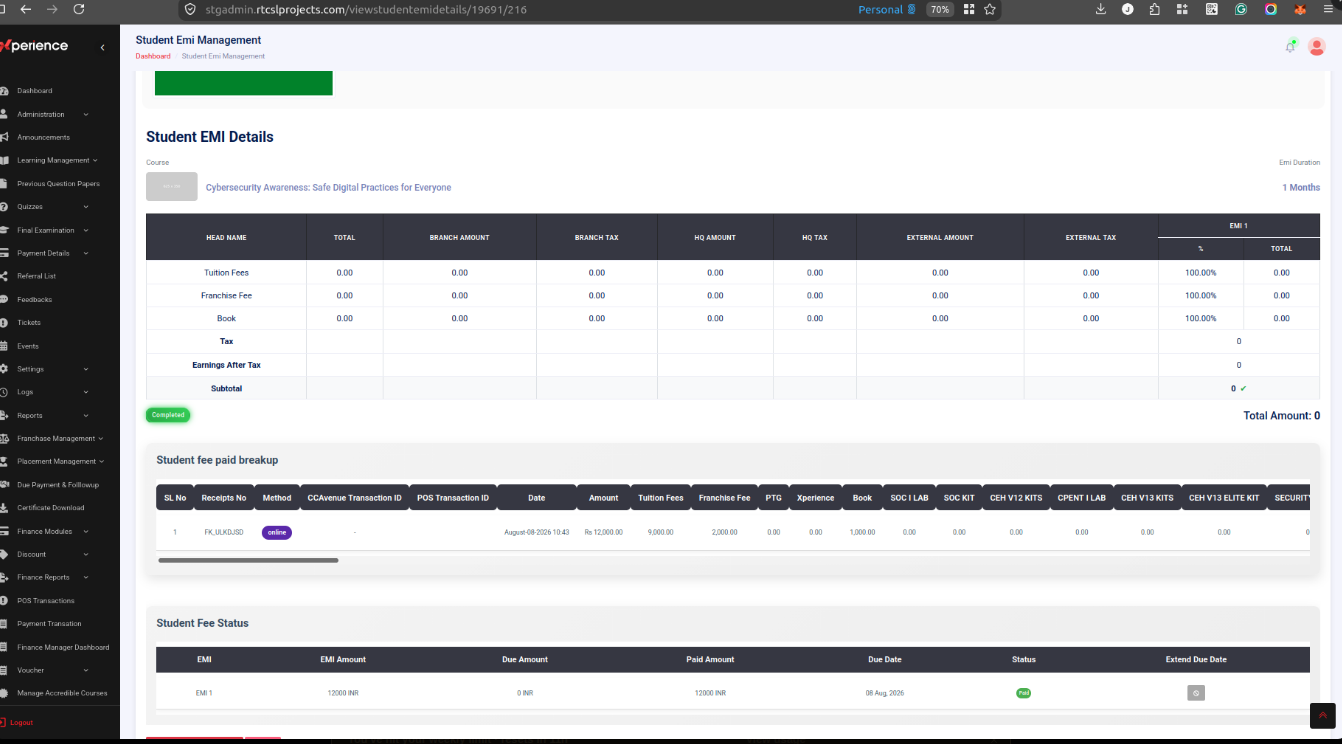Click the red scroll-to-top arrow button
1342x744 pixels.
click(x=1323, y=715)
